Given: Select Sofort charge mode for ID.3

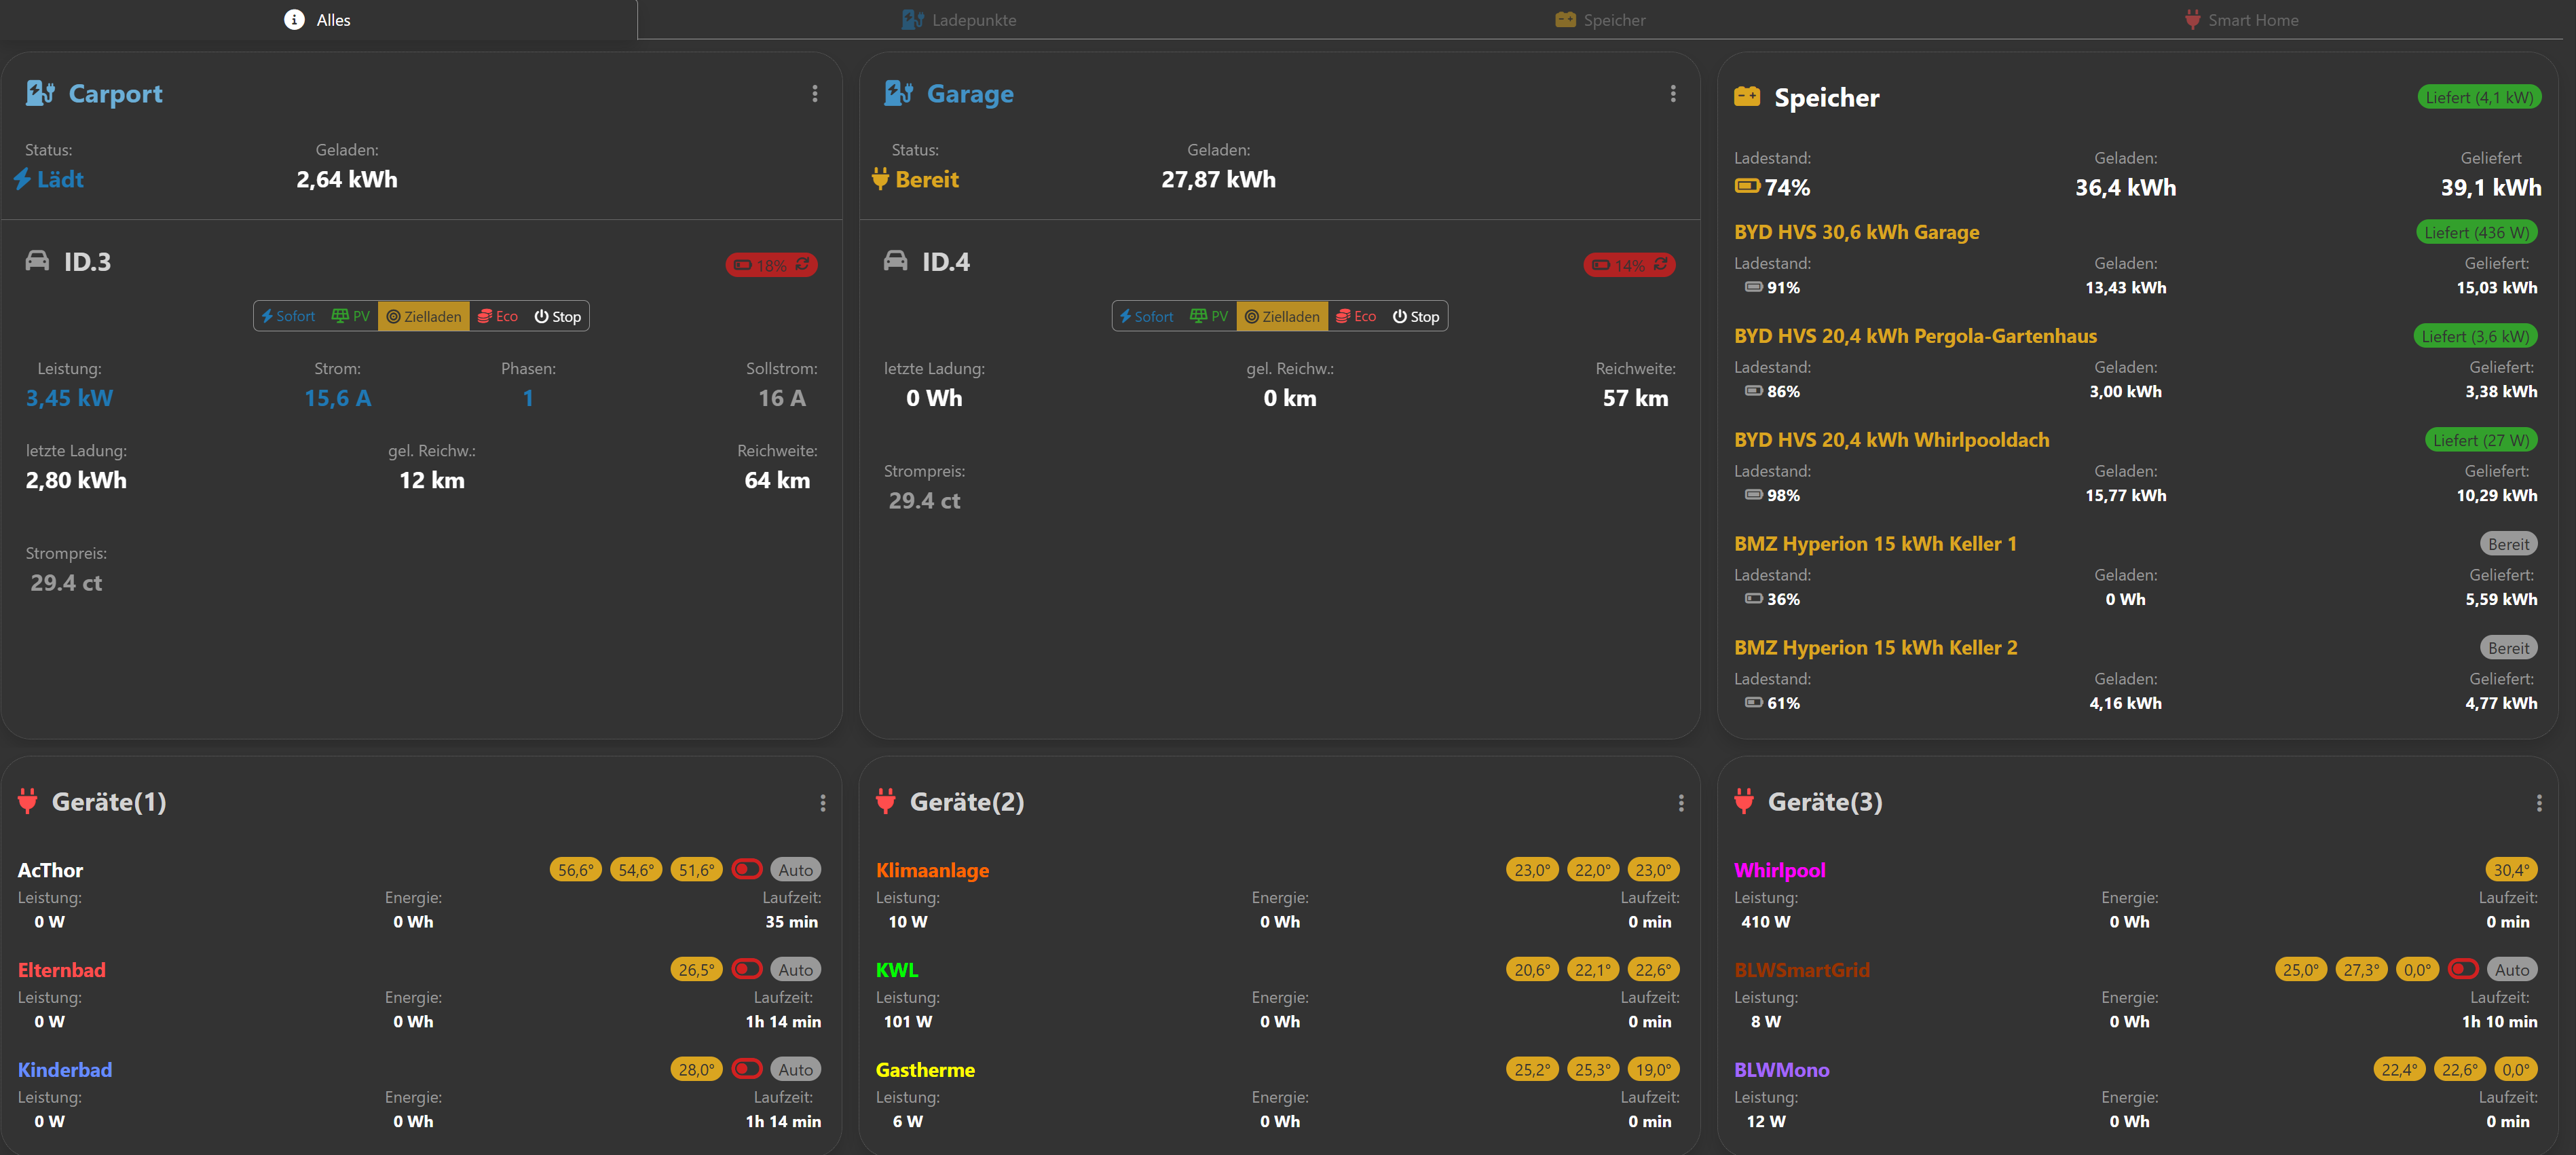Looking at the screenshot, I should coord(288,316).
